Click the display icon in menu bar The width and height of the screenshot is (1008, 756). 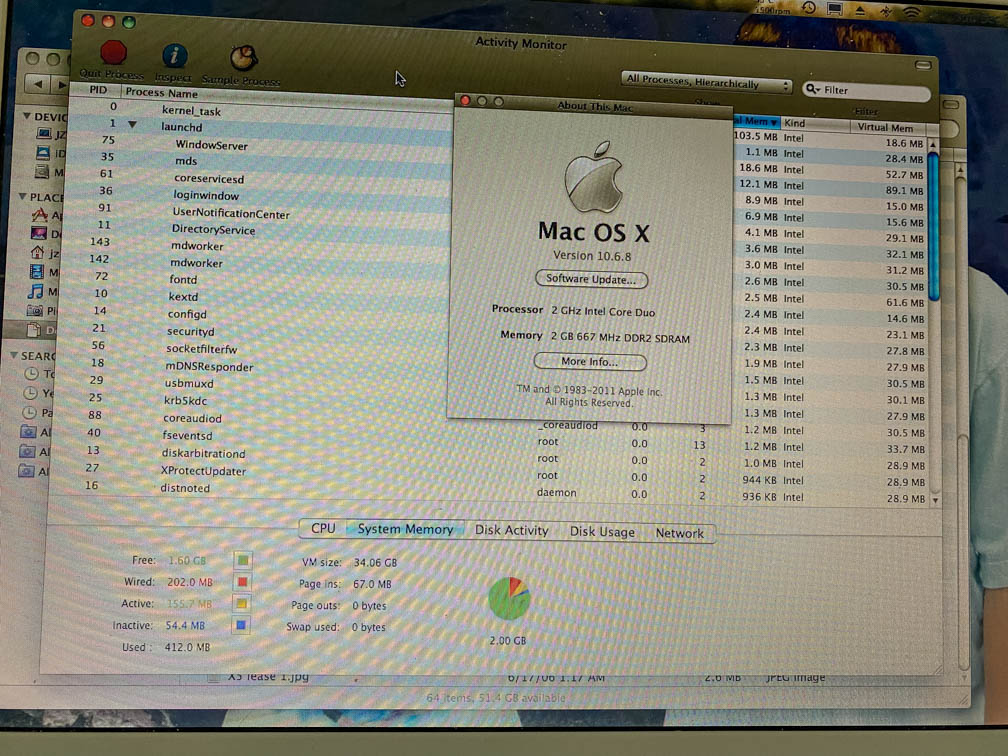click(x=834, y=8)
